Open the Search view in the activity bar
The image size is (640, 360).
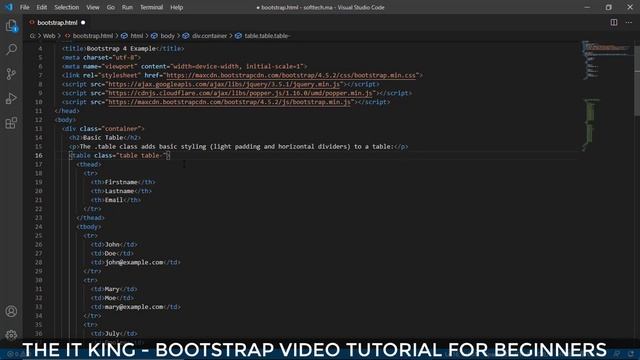tap(11, 49)
